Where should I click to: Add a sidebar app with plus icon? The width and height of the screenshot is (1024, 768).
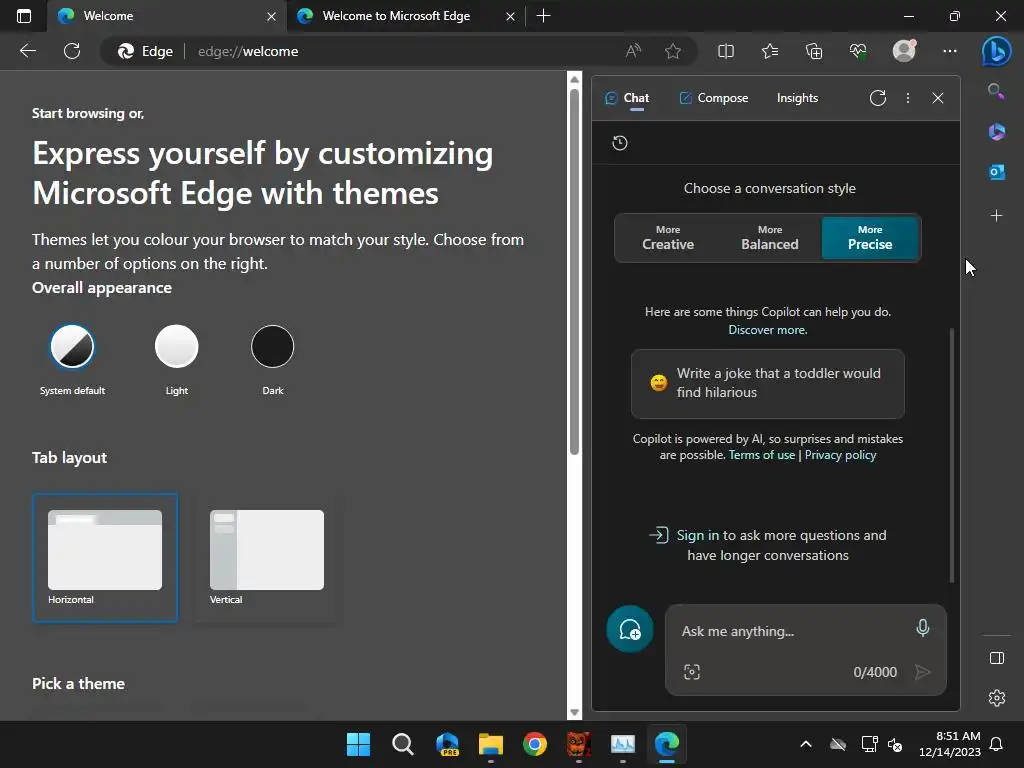(997, 215)
